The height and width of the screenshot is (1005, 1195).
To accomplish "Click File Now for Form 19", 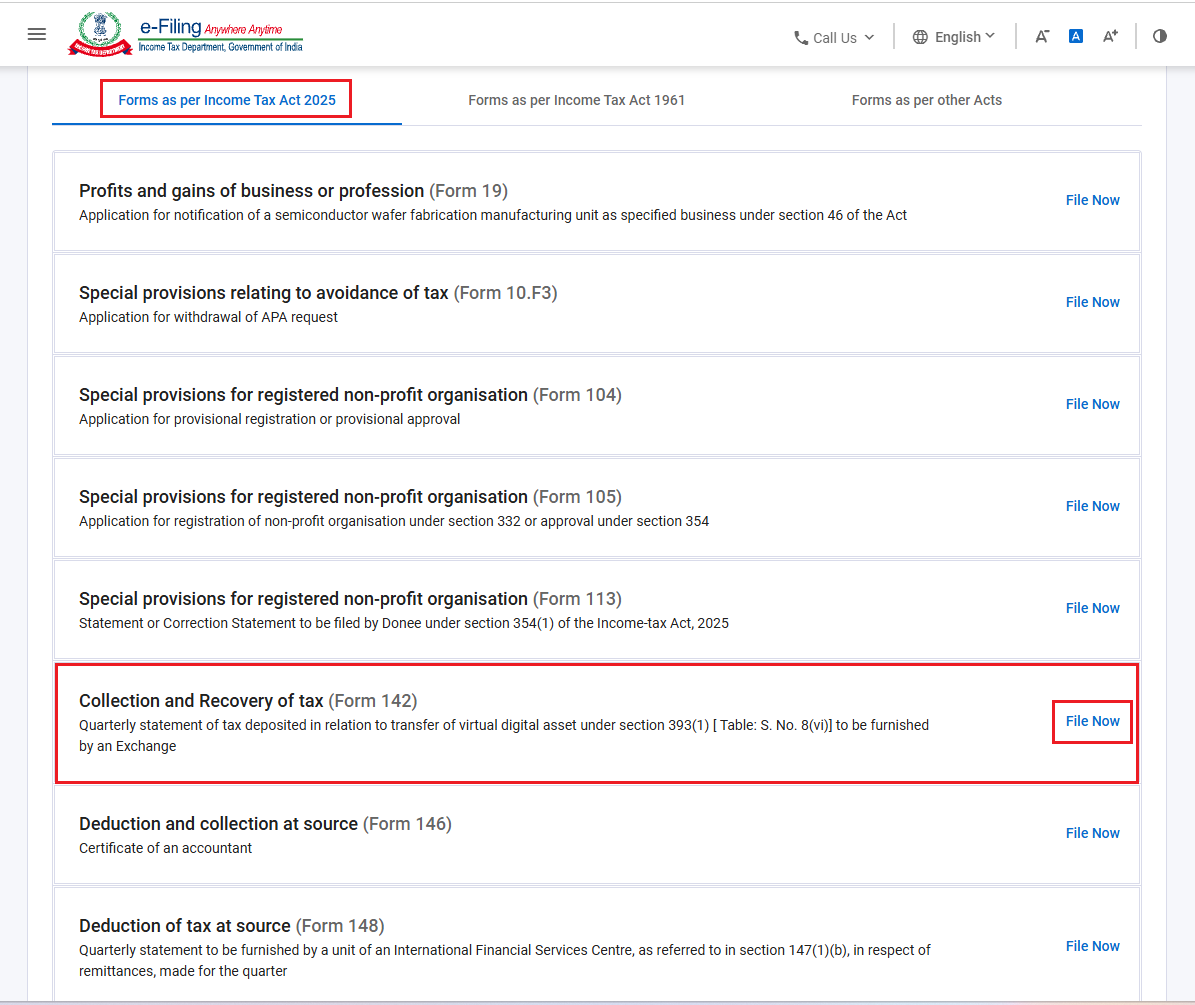I will (x=1092, y=200).
